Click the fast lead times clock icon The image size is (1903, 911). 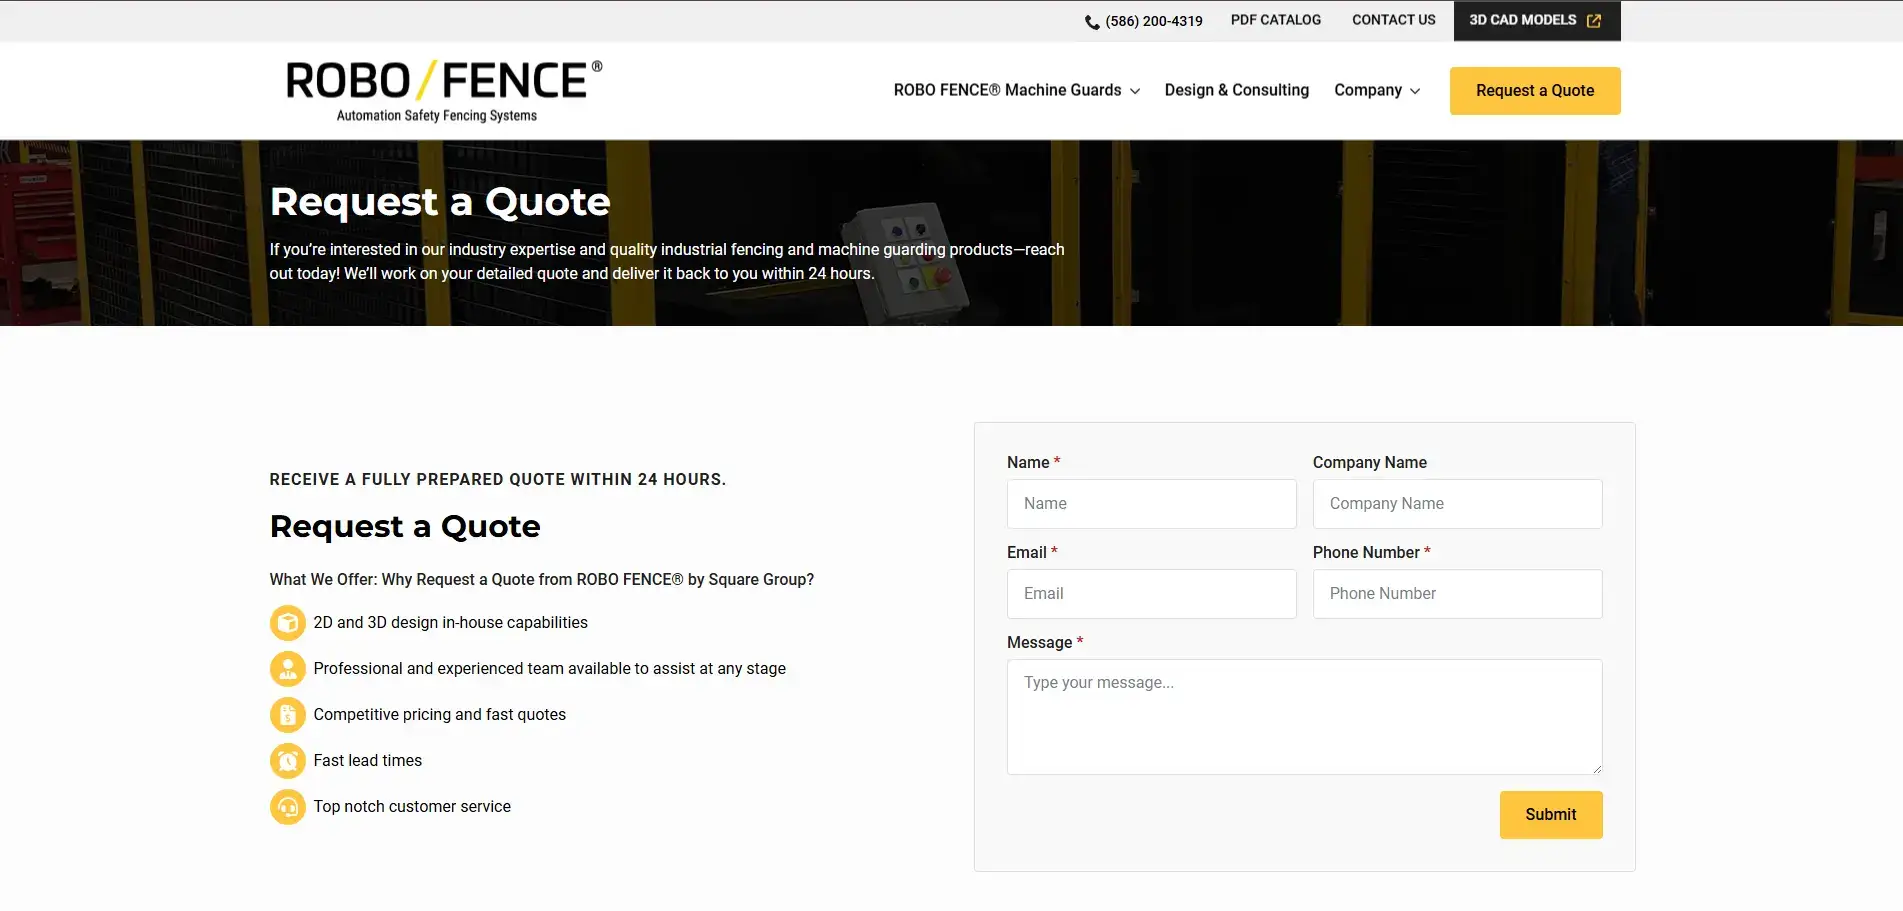coord(288,761)
